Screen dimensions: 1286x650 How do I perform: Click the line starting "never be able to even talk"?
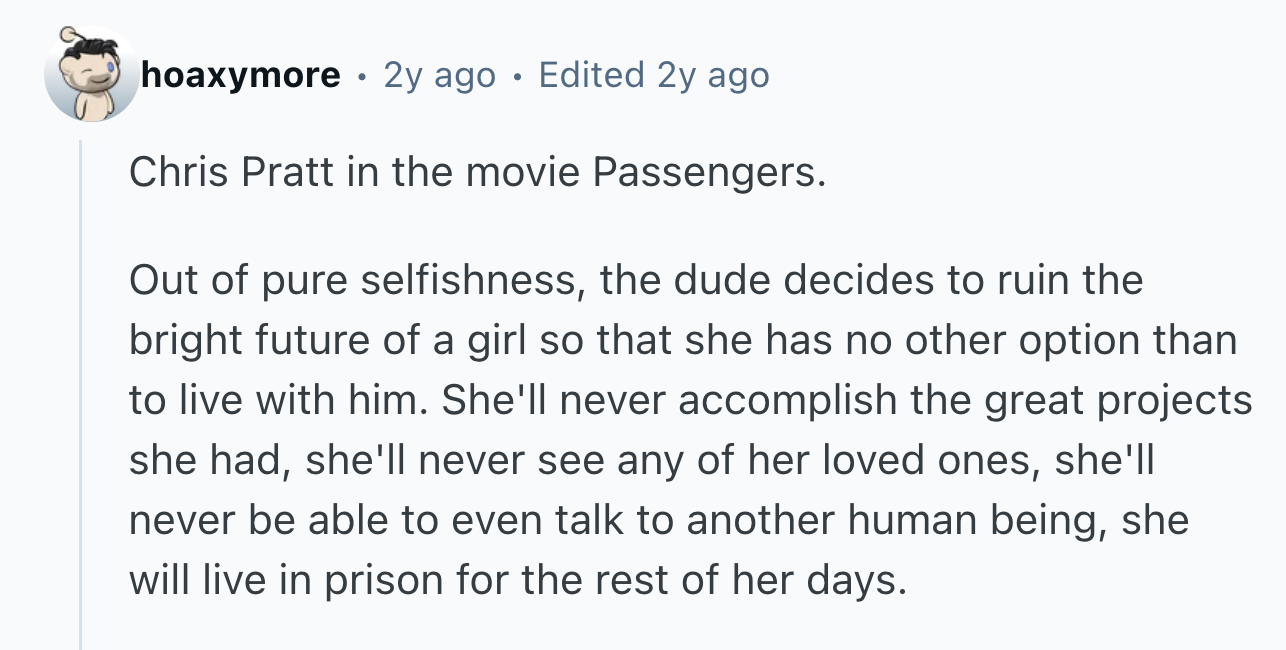pyautogui.click(x=659, y=521)
